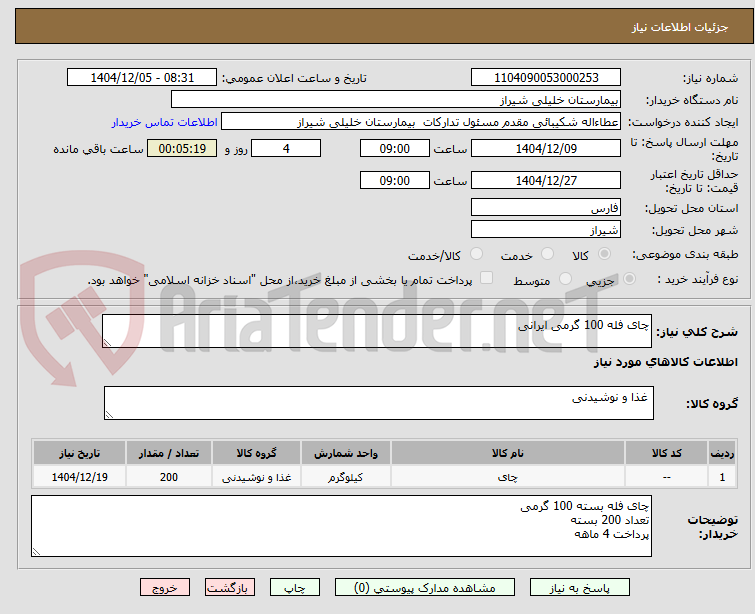
Task: Click the بازگشت back button
Action: [x=230, y=588]
